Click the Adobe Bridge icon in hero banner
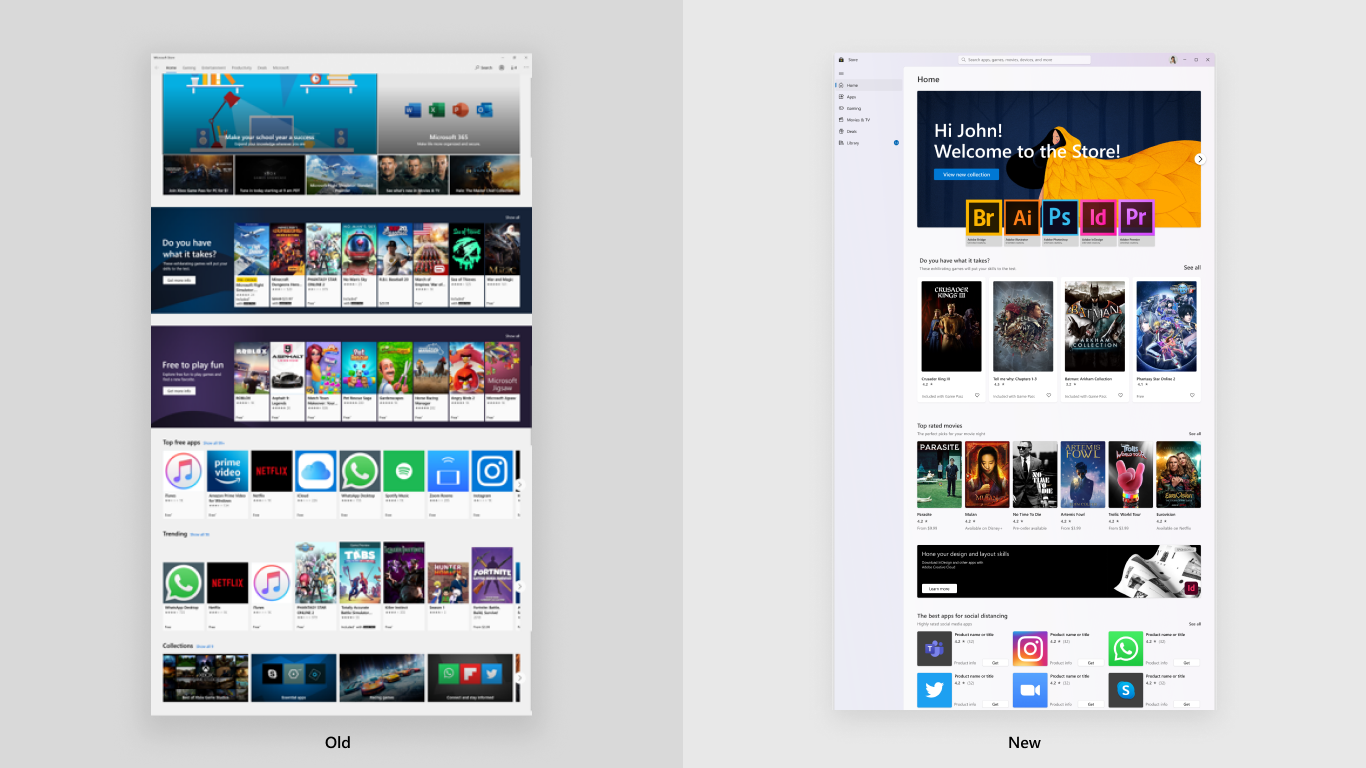Image resolution: width=1366 pixels, height=768 pixels. coord(984,217)
